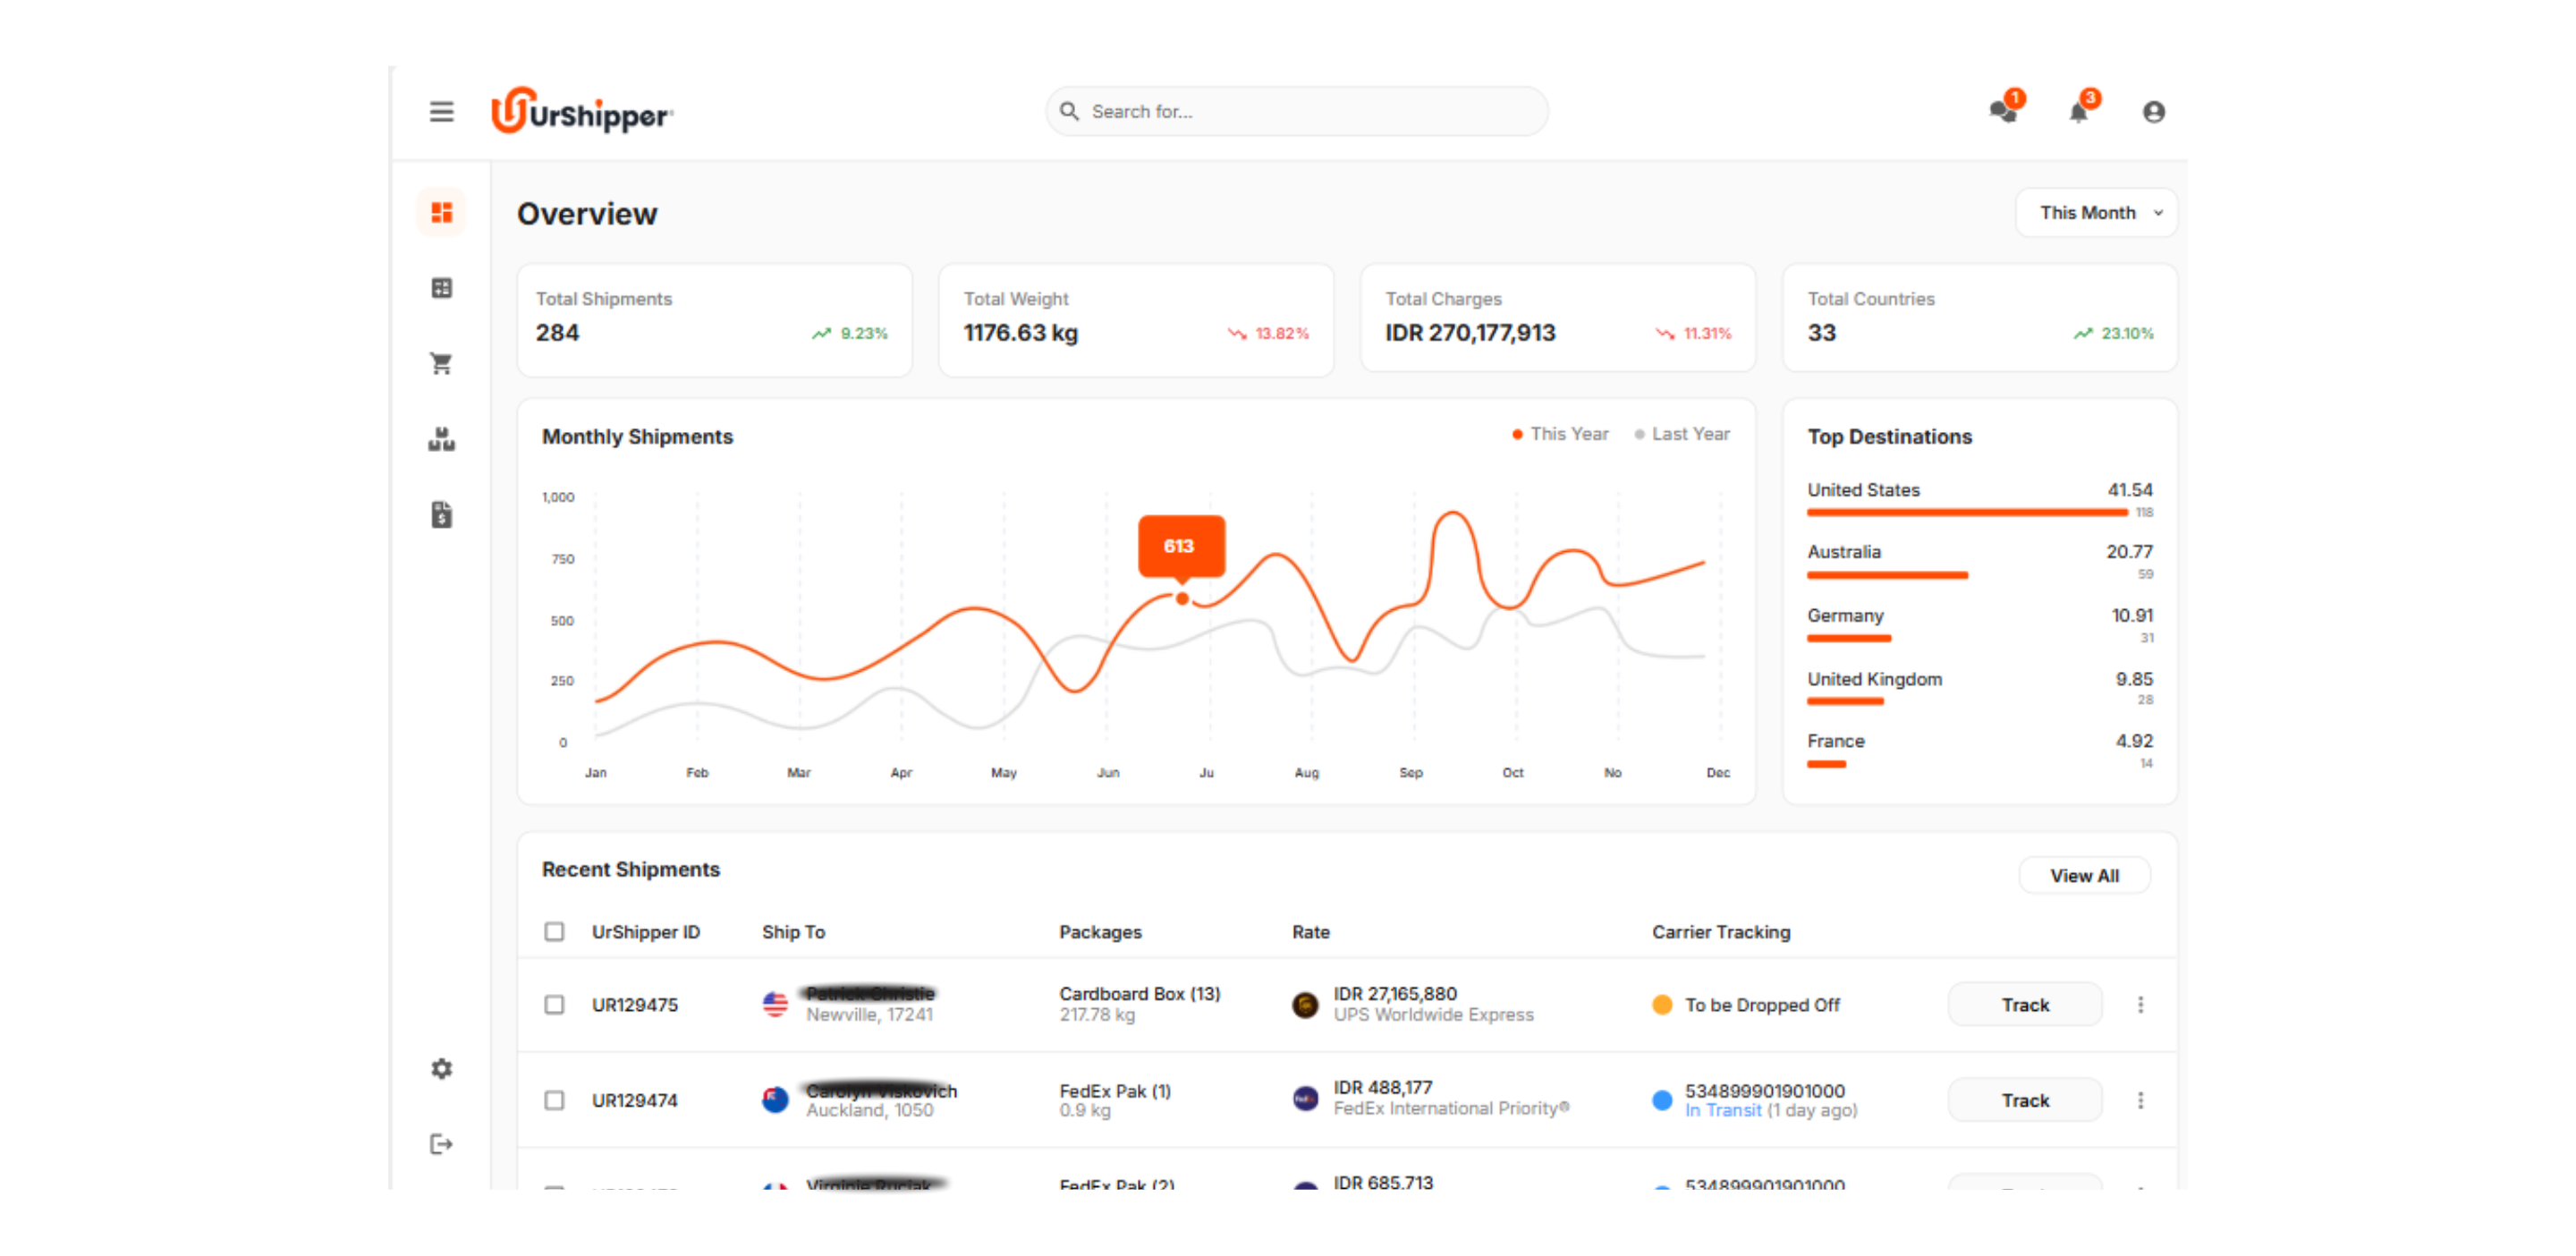Expand the This Month dropdown
The image size is (2576, 1256).
point(2096,213)
